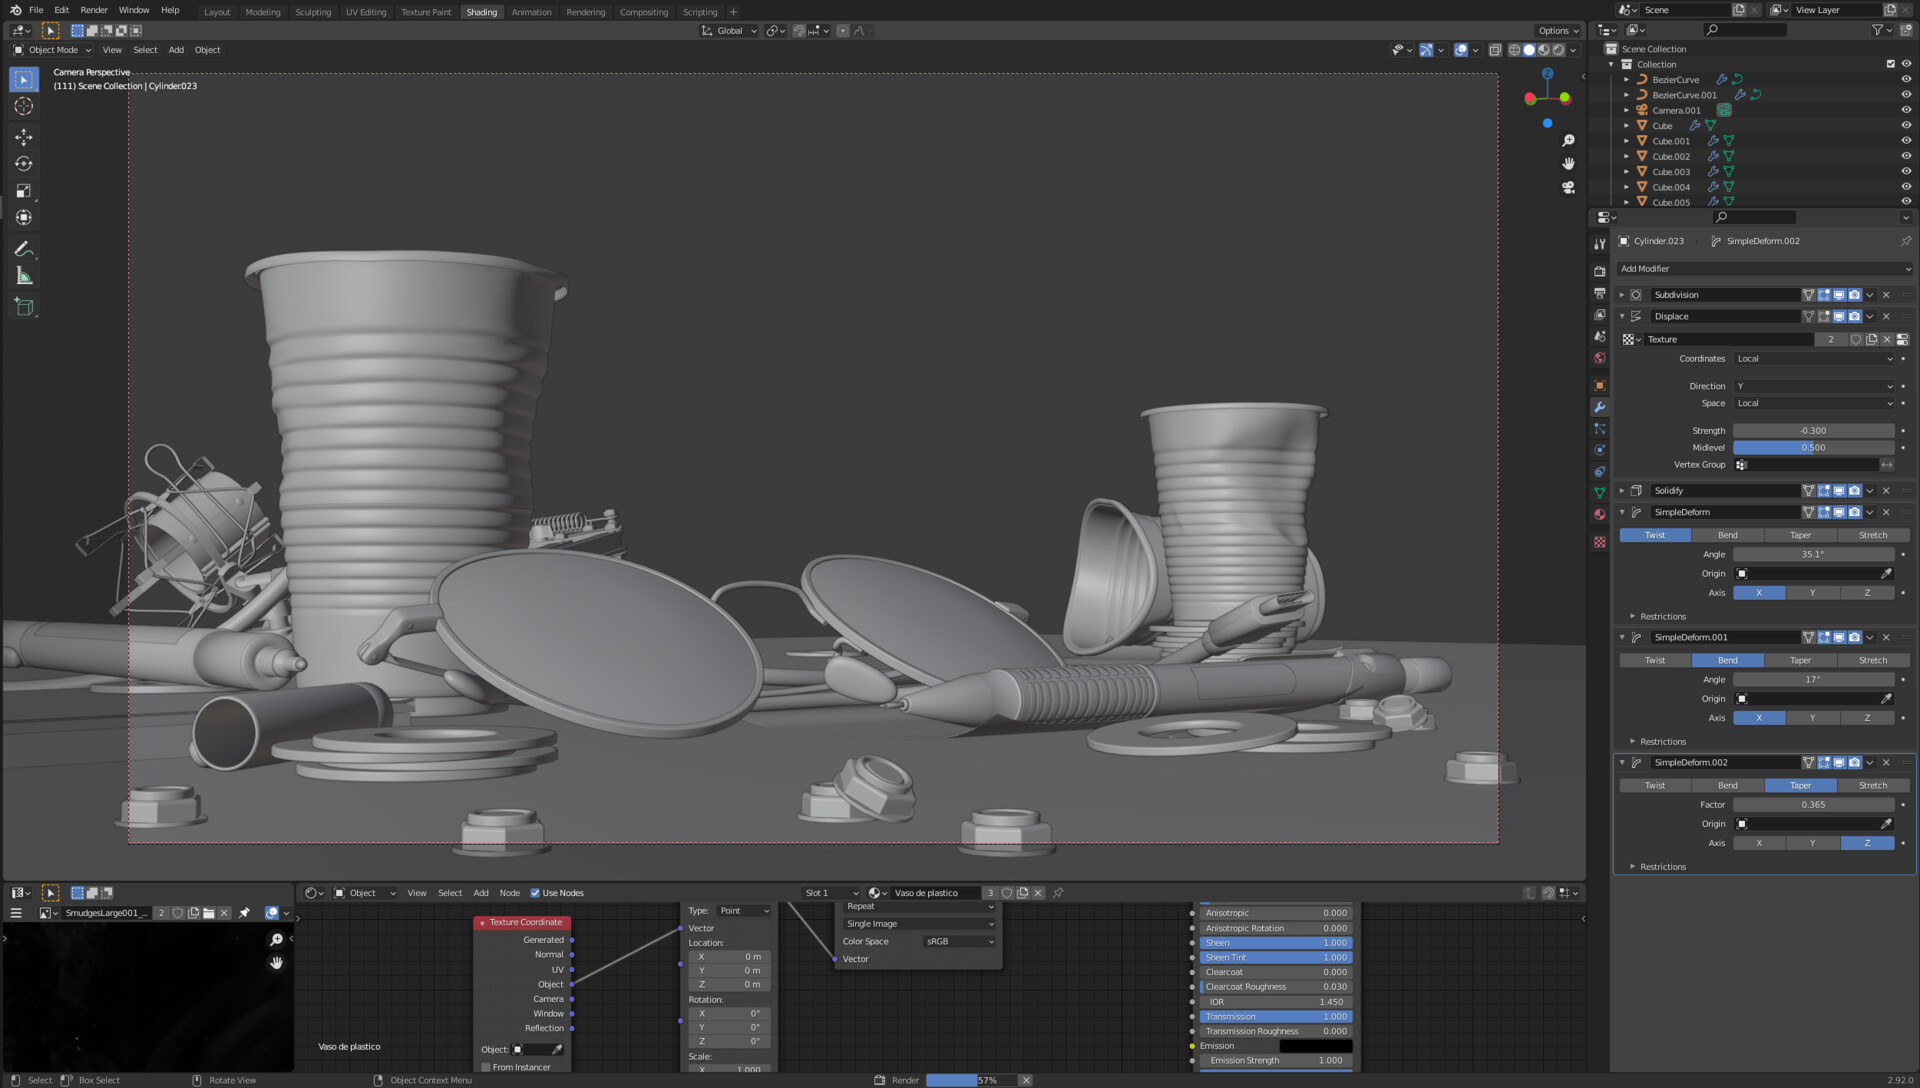The width and height of the screenshot is (1920, 1088).
Task: Open the Render menu
Action: click(93, 10)
